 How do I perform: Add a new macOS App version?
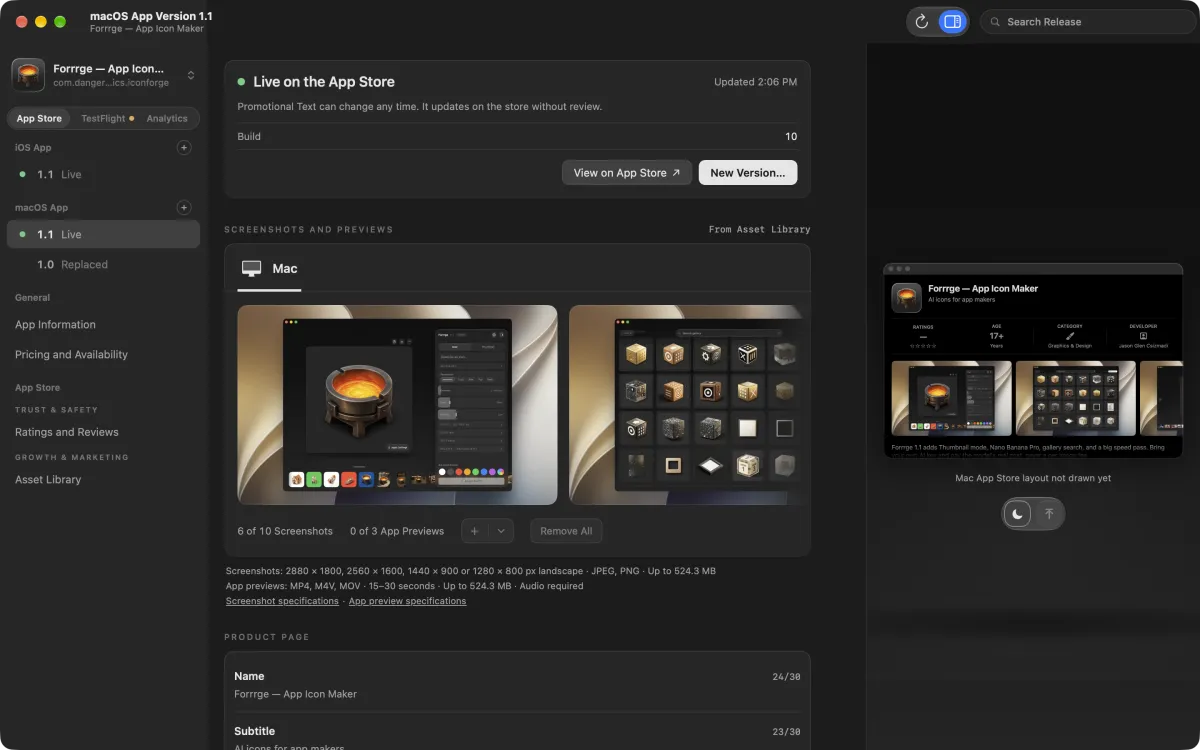pos(184,208)
